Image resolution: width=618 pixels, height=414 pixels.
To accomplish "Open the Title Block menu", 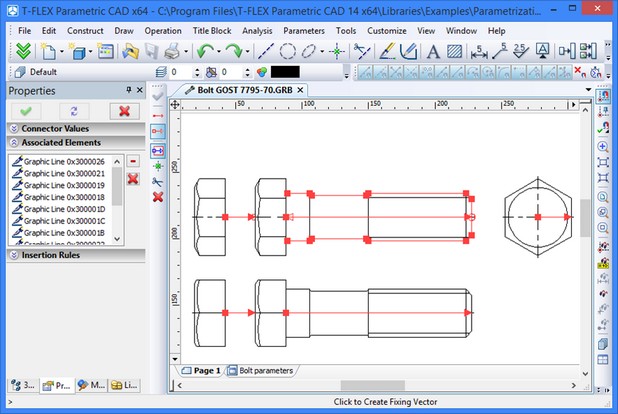I will coord(212,31).
